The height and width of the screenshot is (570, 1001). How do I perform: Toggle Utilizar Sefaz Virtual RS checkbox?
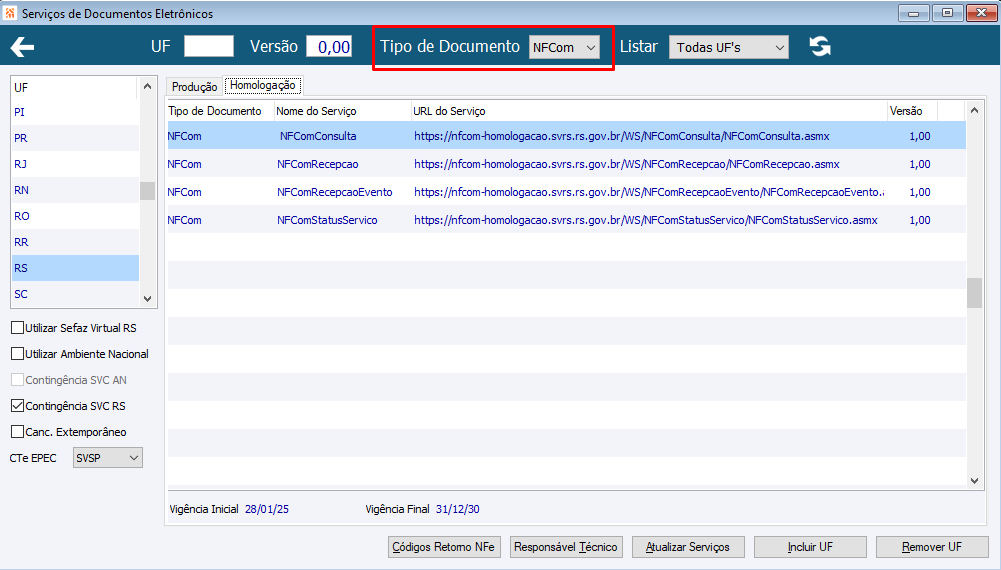point(18,328)
